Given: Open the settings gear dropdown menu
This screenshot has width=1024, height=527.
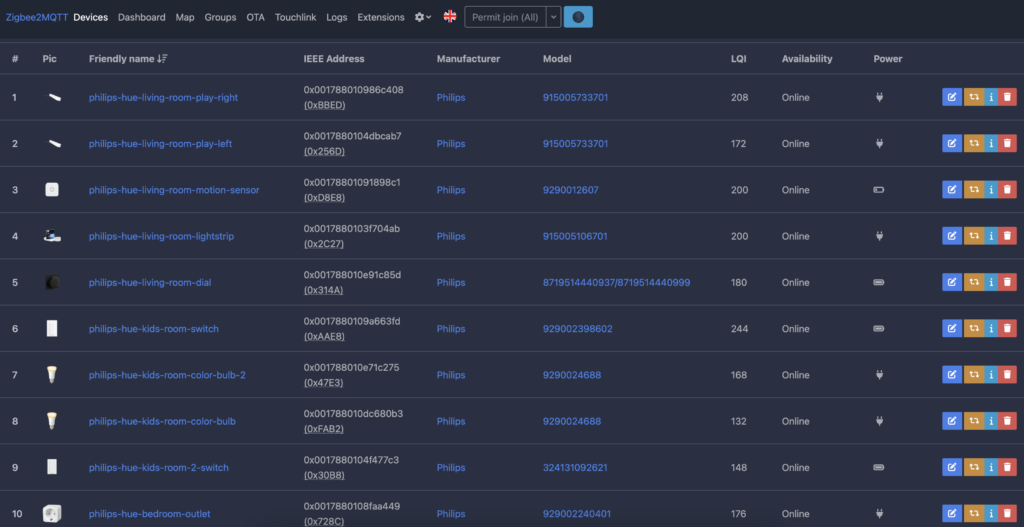Looking at the screenshot, I should click(x=424, y=17).
